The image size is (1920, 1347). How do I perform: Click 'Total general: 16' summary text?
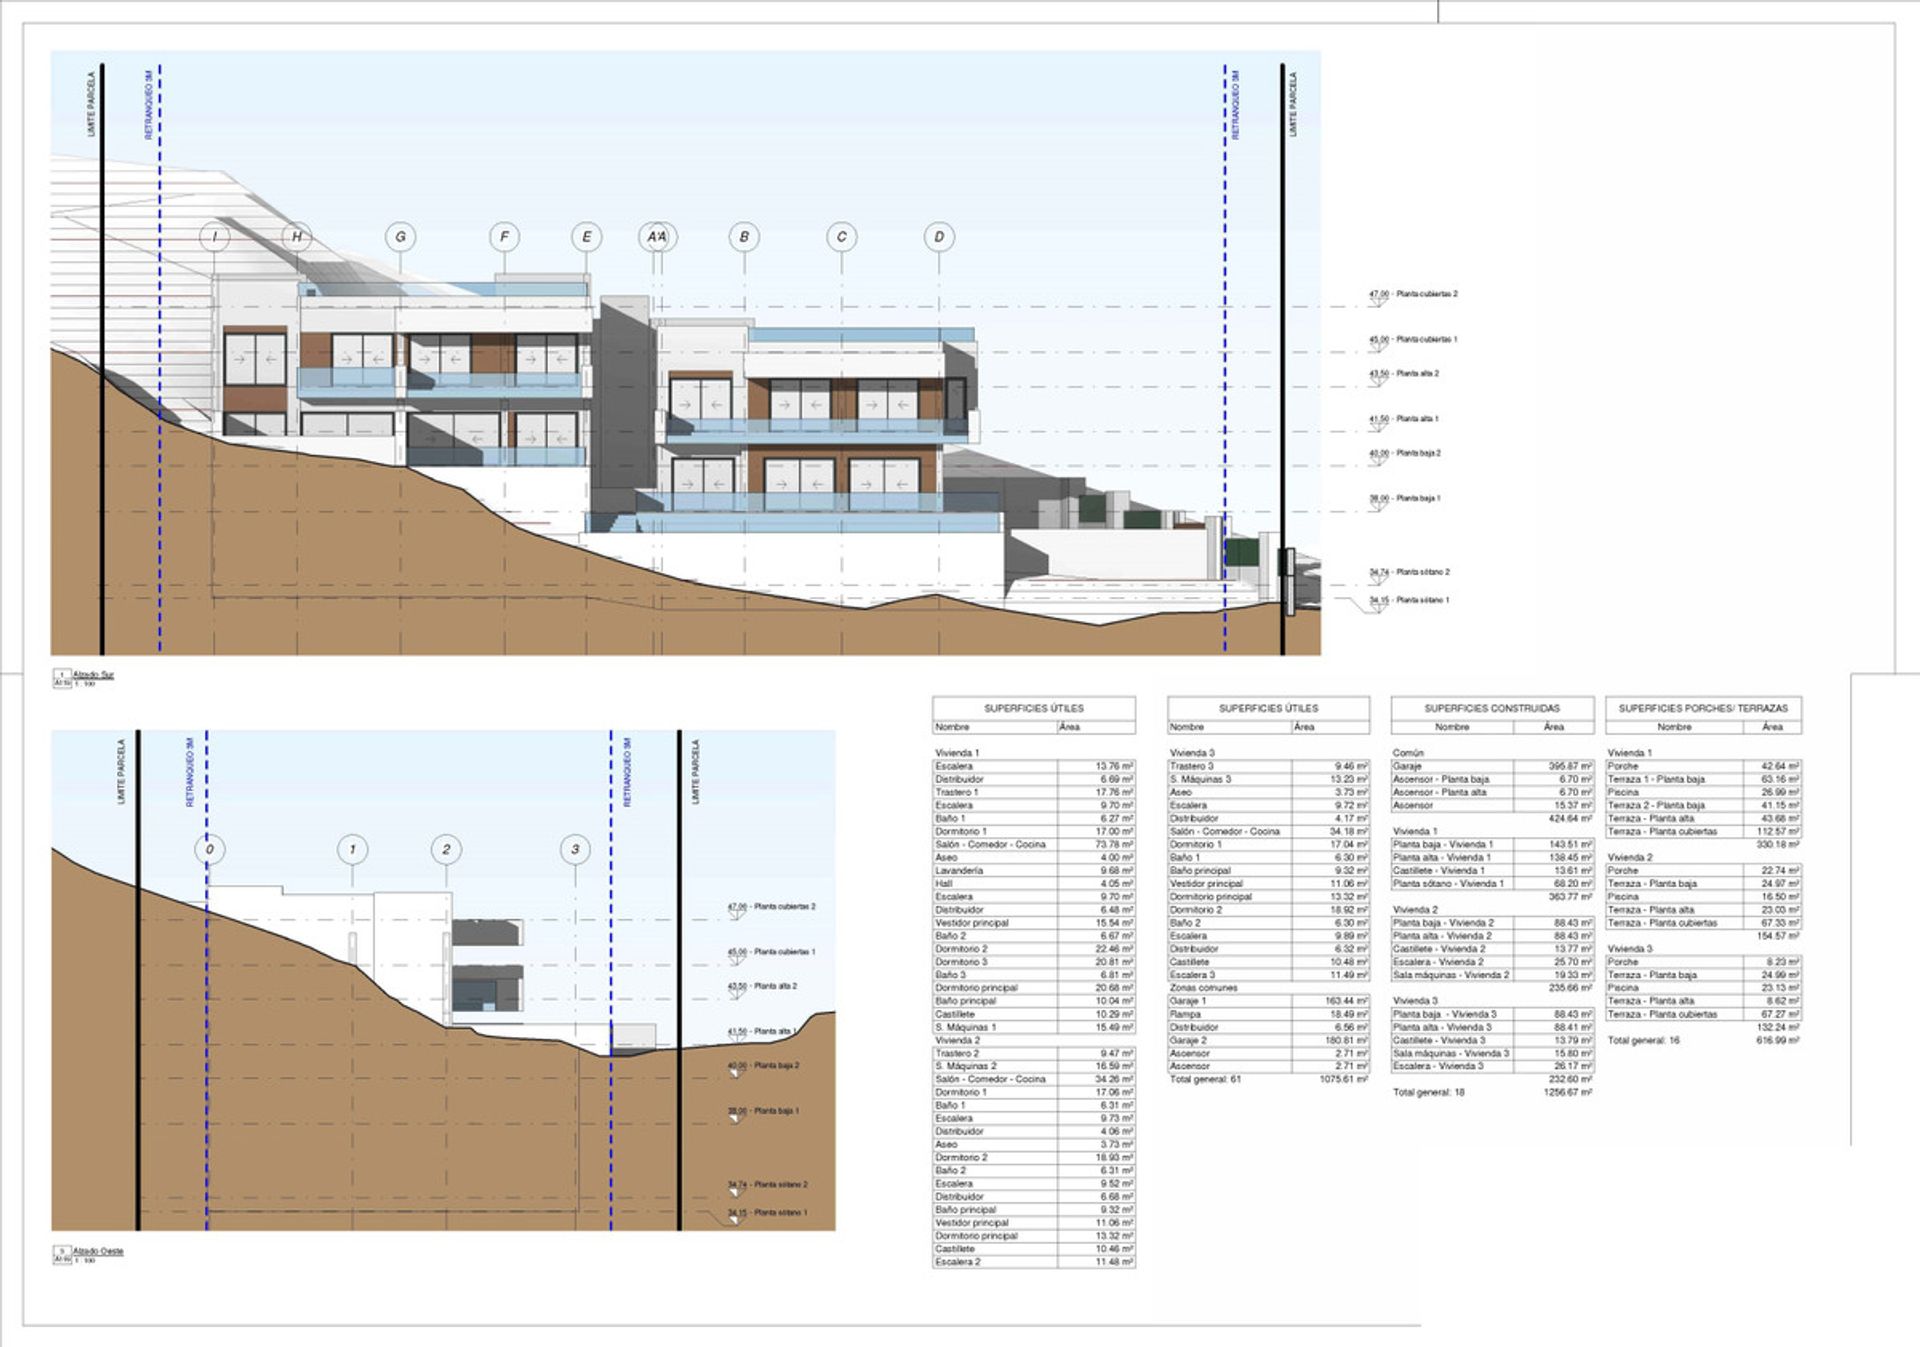pos(1644,1040)
